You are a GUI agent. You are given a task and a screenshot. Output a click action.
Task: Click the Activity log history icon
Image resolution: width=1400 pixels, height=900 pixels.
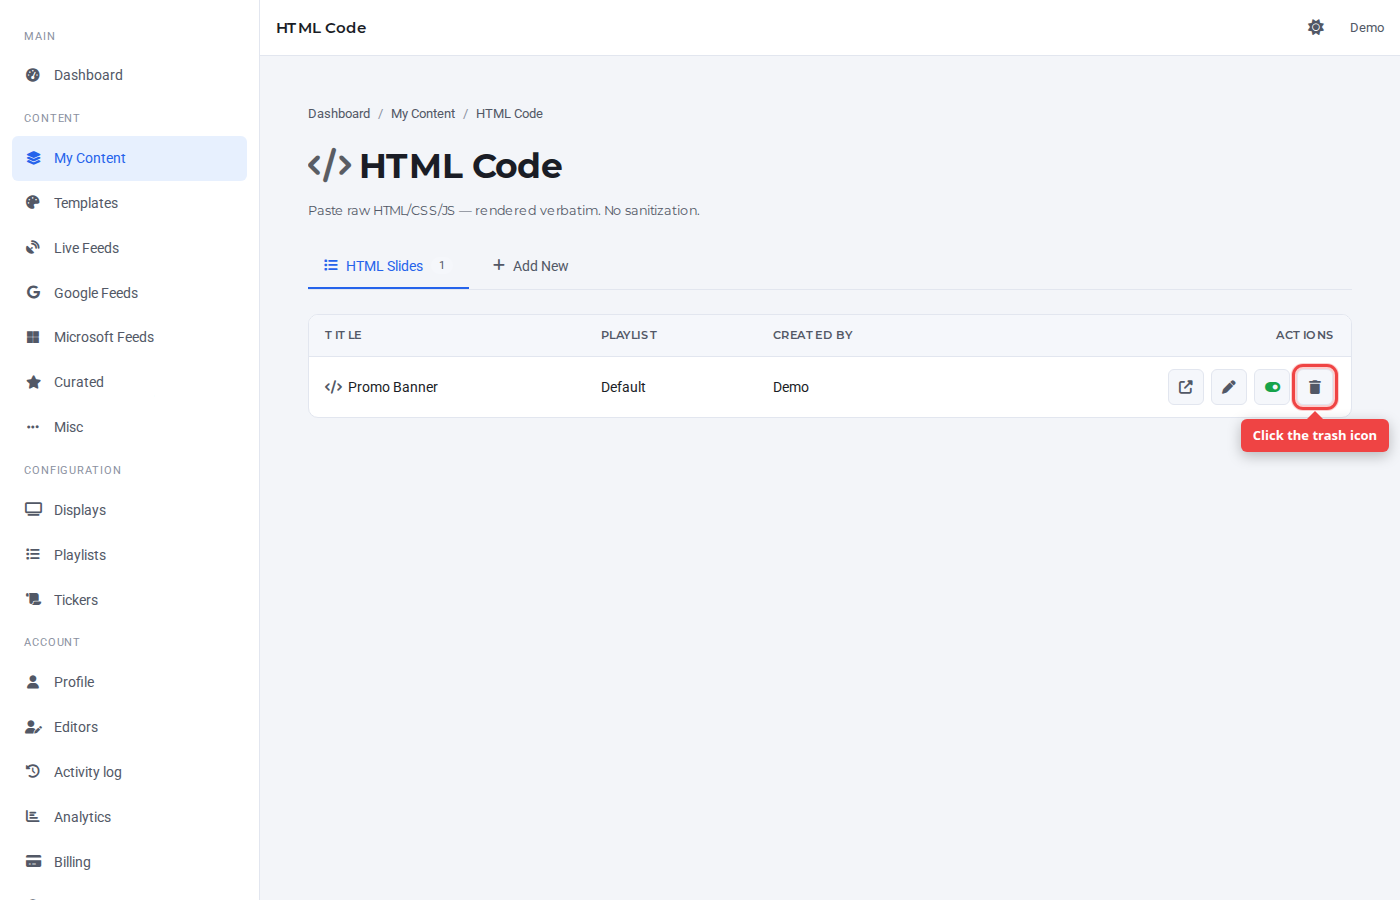(x=33, y=772)
